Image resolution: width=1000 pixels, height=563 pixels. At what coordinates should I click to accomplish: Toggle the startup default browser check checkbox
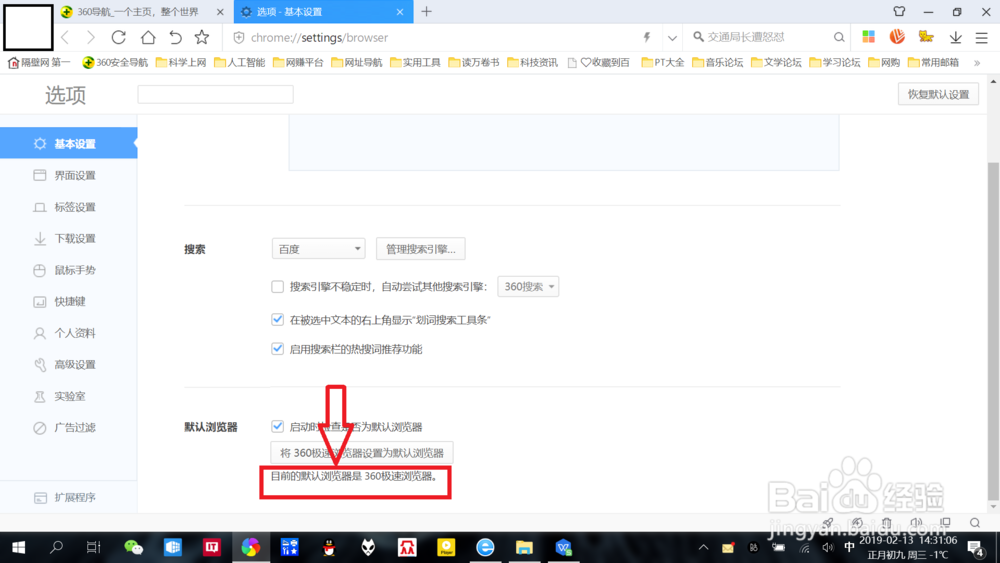click(277, 426)
